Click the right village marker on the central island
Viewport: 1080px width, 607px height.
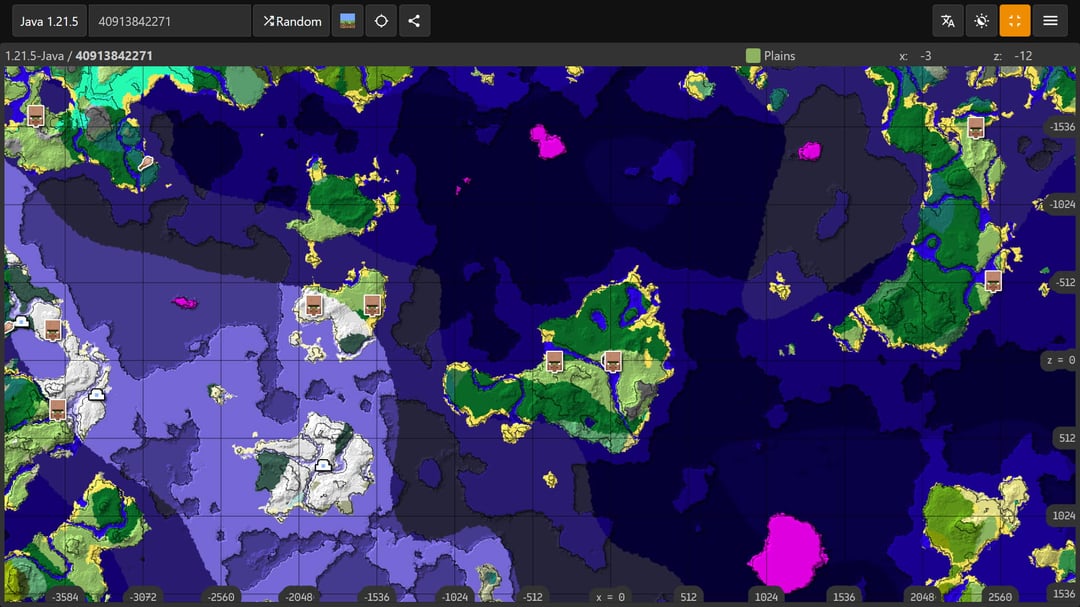point(613,361)
